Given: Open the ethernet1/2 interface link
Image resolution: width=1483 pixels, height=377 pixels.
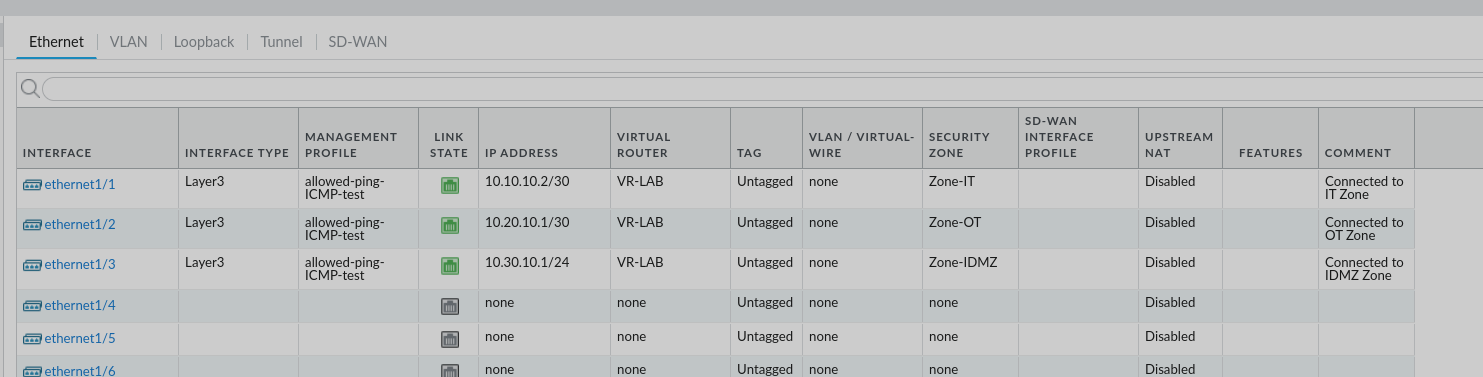Looking at the screenshot, I should (80, 225).
